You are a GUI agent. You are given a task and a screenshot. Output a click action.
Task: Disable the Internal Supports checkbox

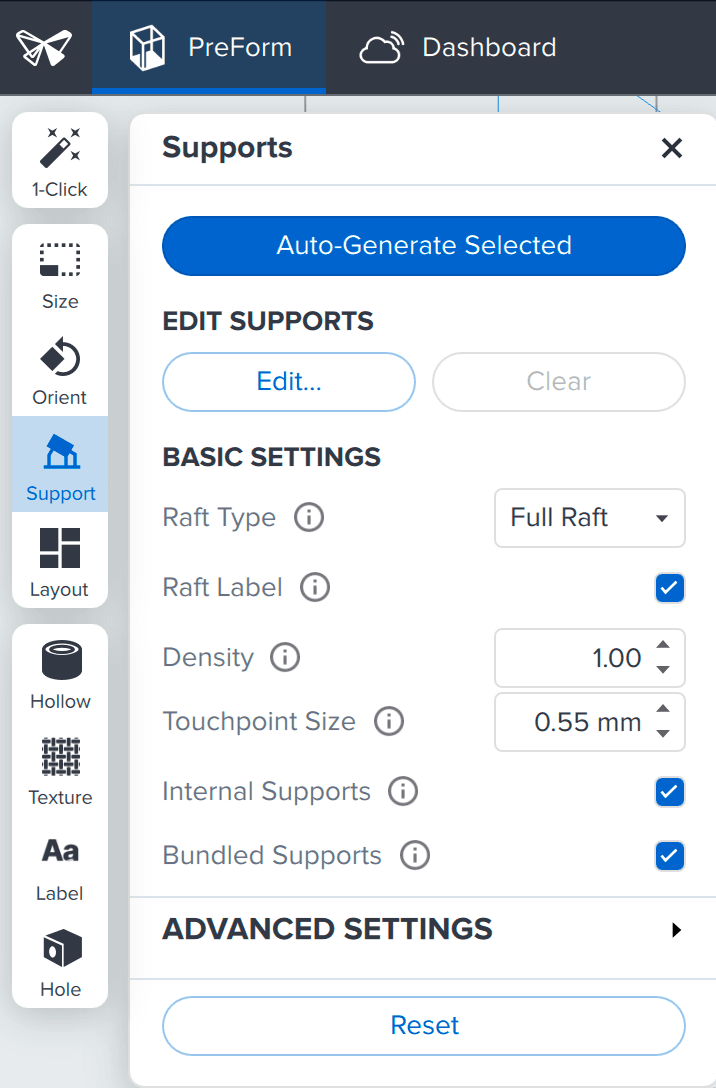tap(669, 792)
